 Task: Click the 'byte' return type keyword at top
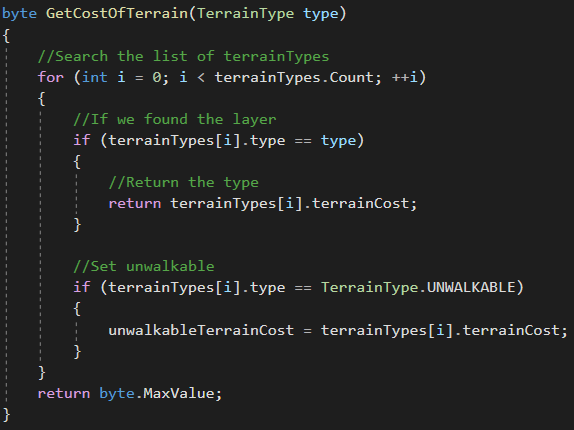tap(19, 14)
